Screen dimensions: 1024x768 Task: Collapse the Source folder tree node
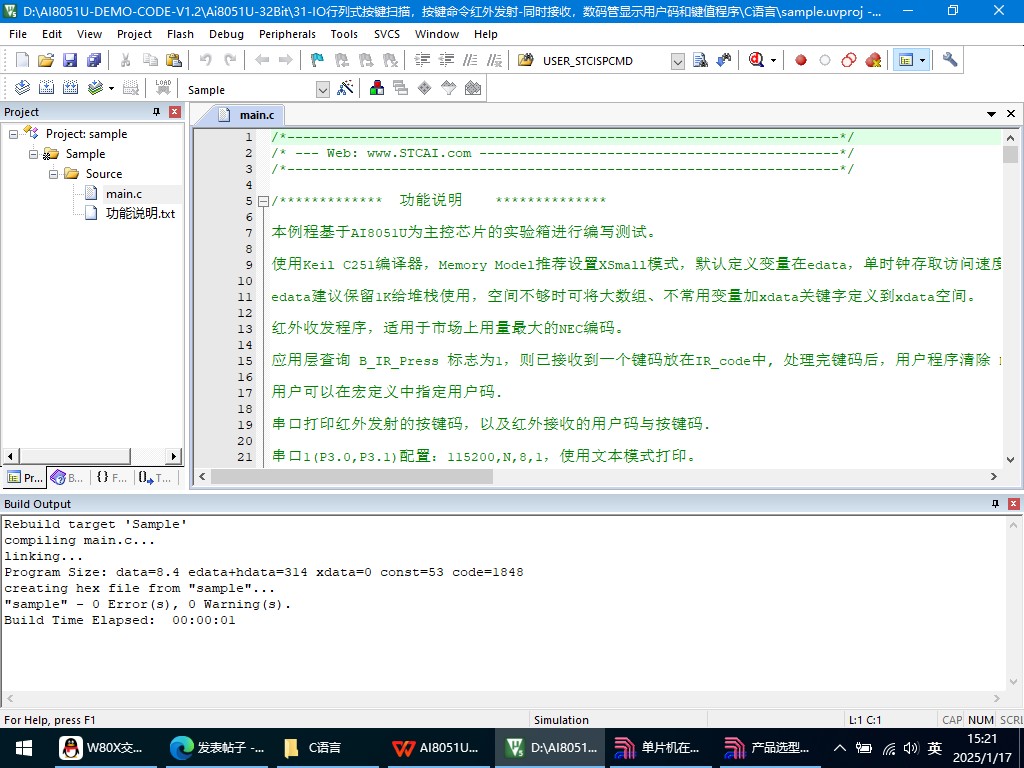(x=54, y=174)
